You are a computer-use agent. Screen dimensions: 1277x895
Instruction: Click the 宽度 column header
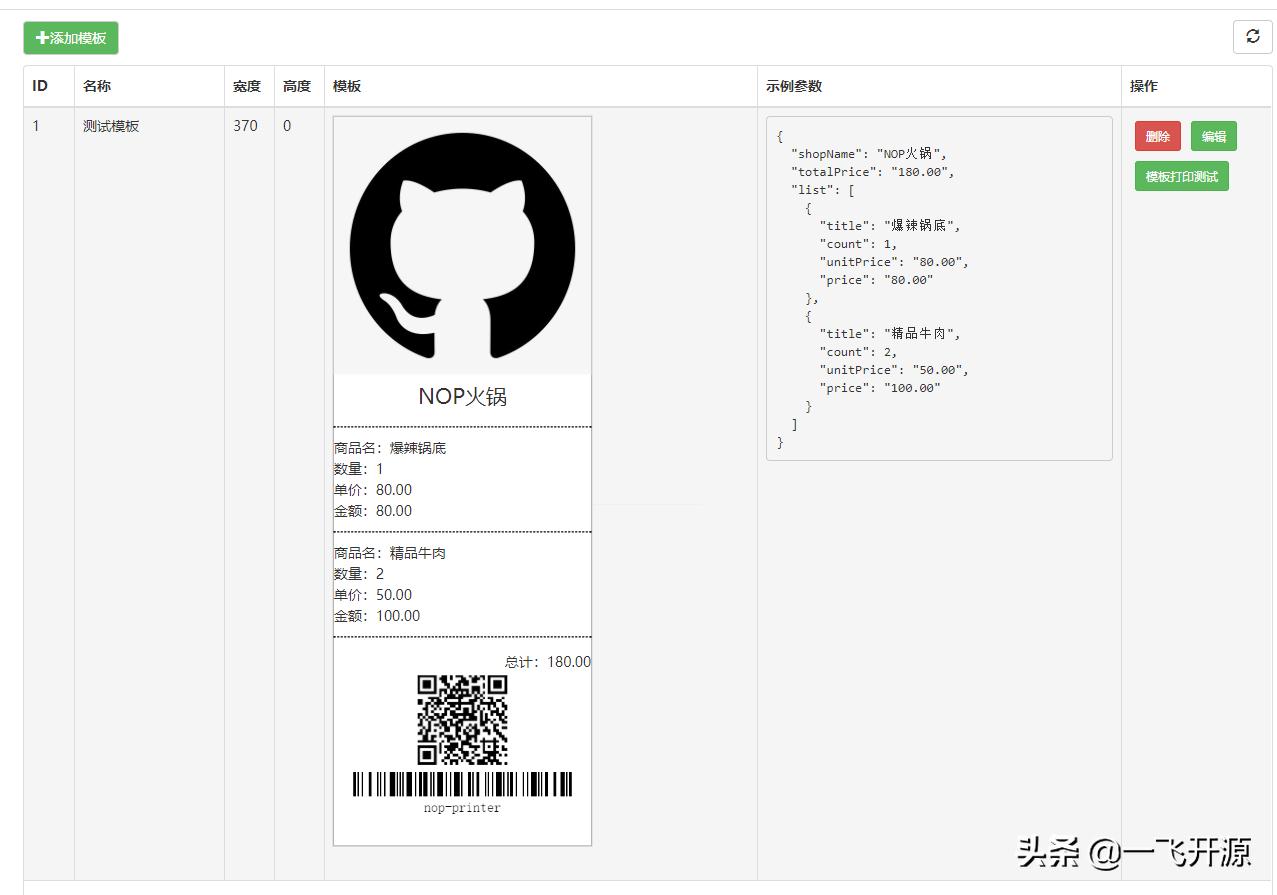click(248, 86)
